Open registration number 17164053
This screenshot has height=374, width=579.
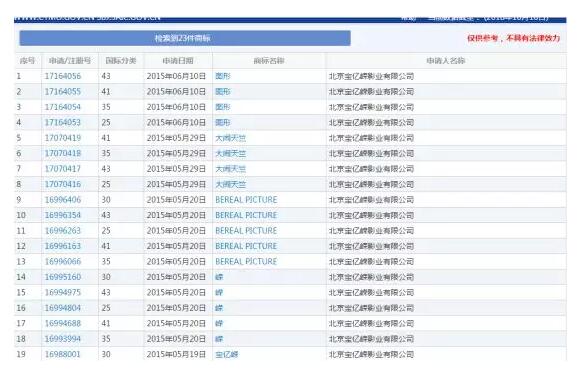pos(62,122)
